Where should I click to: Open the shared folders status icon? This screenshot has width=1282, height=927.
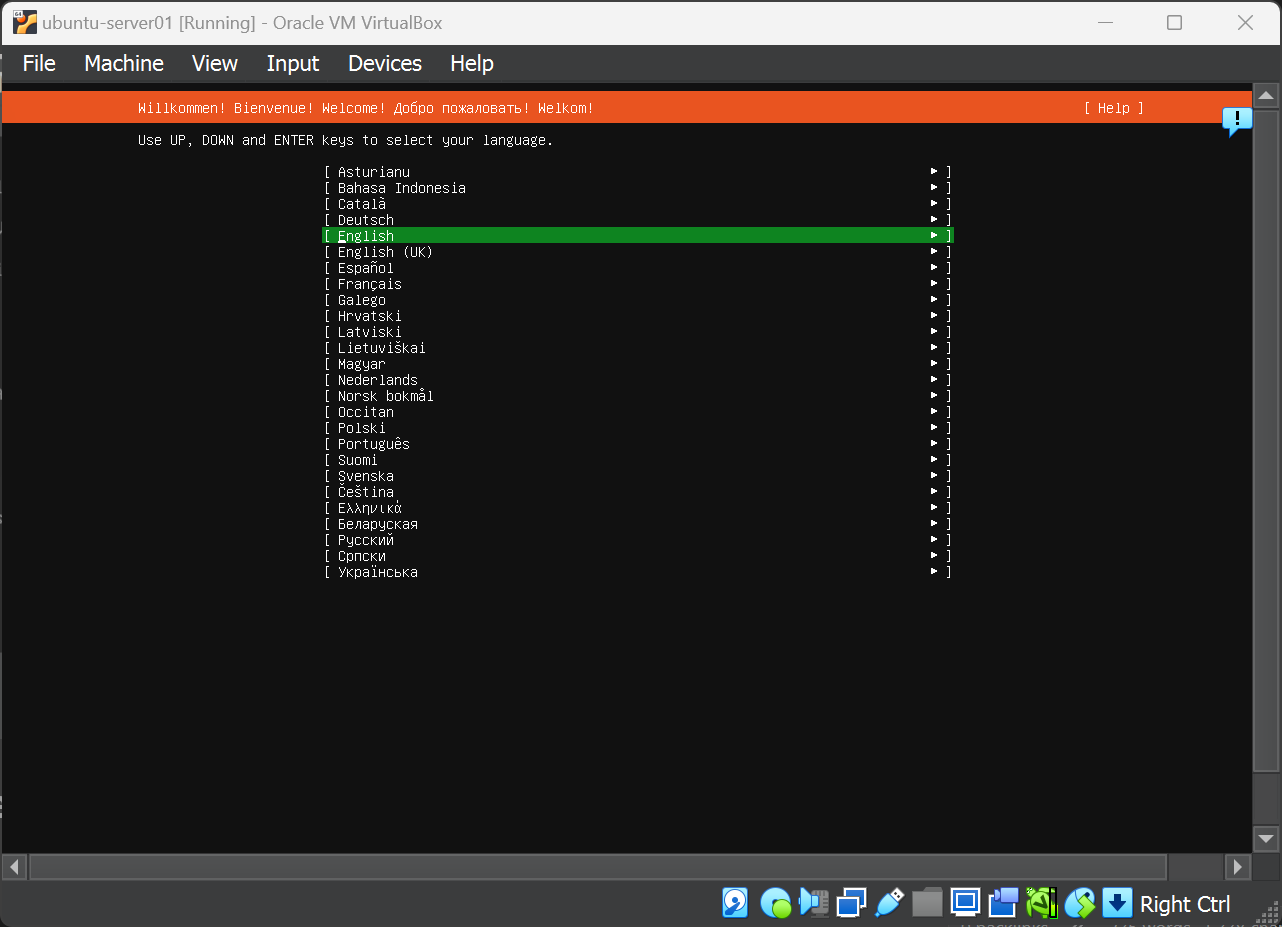click(927, 903)
